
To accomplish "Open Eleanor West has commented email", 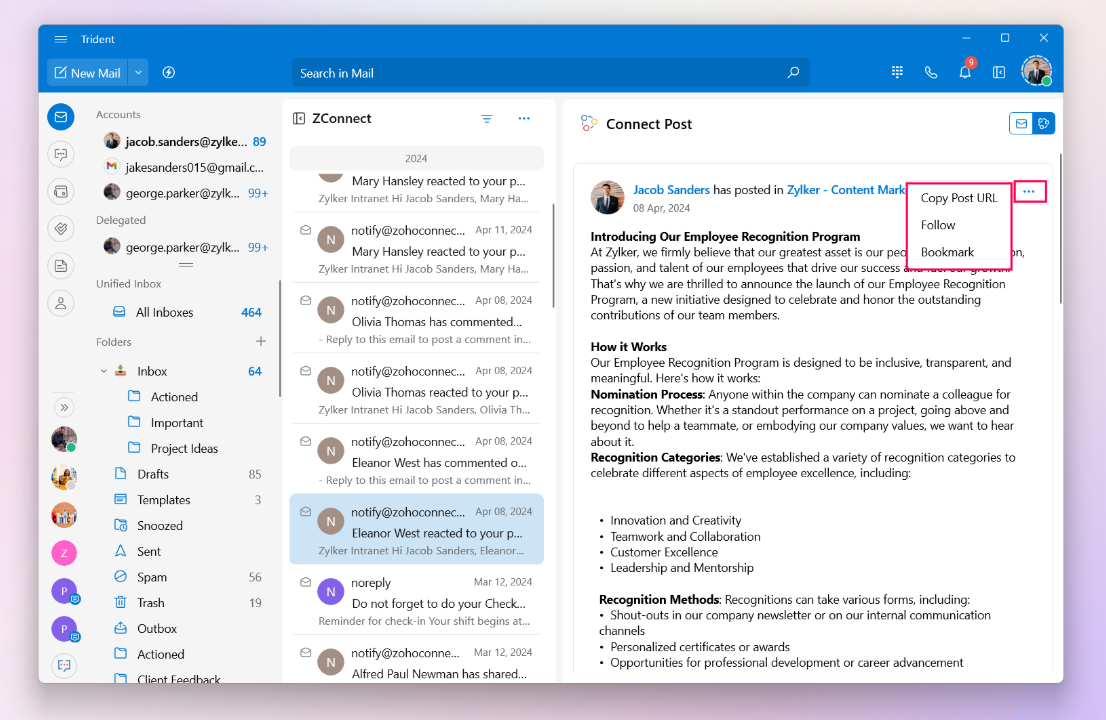I will 416,459.
